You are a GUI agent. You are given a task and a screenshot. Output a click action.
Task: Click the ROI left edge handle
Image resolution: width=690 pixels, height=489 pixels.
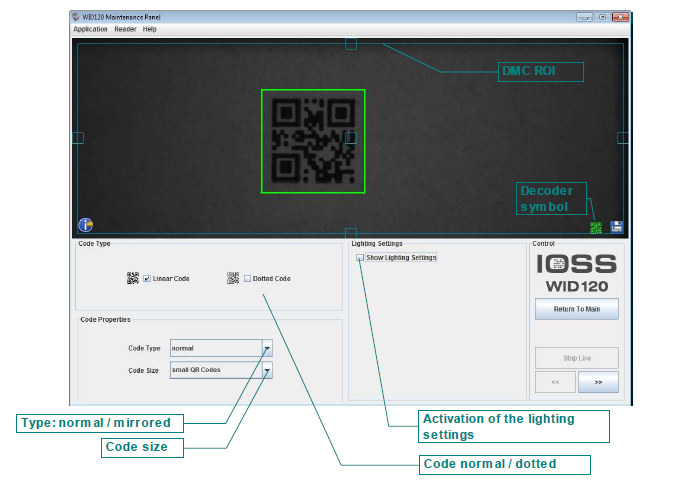[78, 138]
